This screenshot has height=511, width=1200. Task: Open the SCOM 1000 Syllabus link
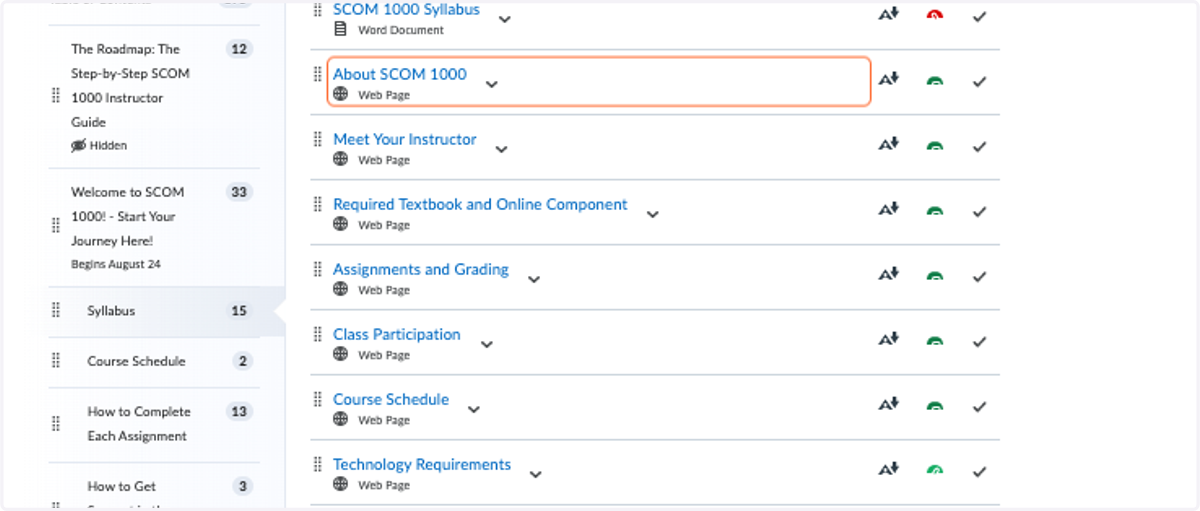click(406, 10)
